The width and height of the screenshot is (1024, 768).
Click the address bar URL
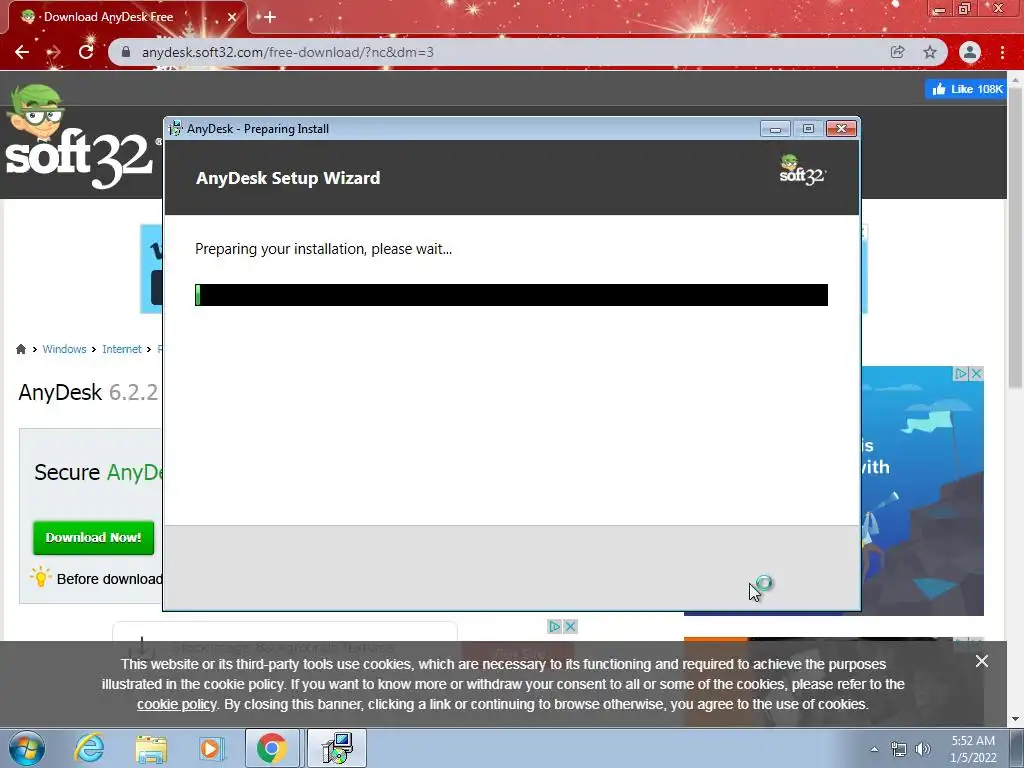(x=287, y=52)
